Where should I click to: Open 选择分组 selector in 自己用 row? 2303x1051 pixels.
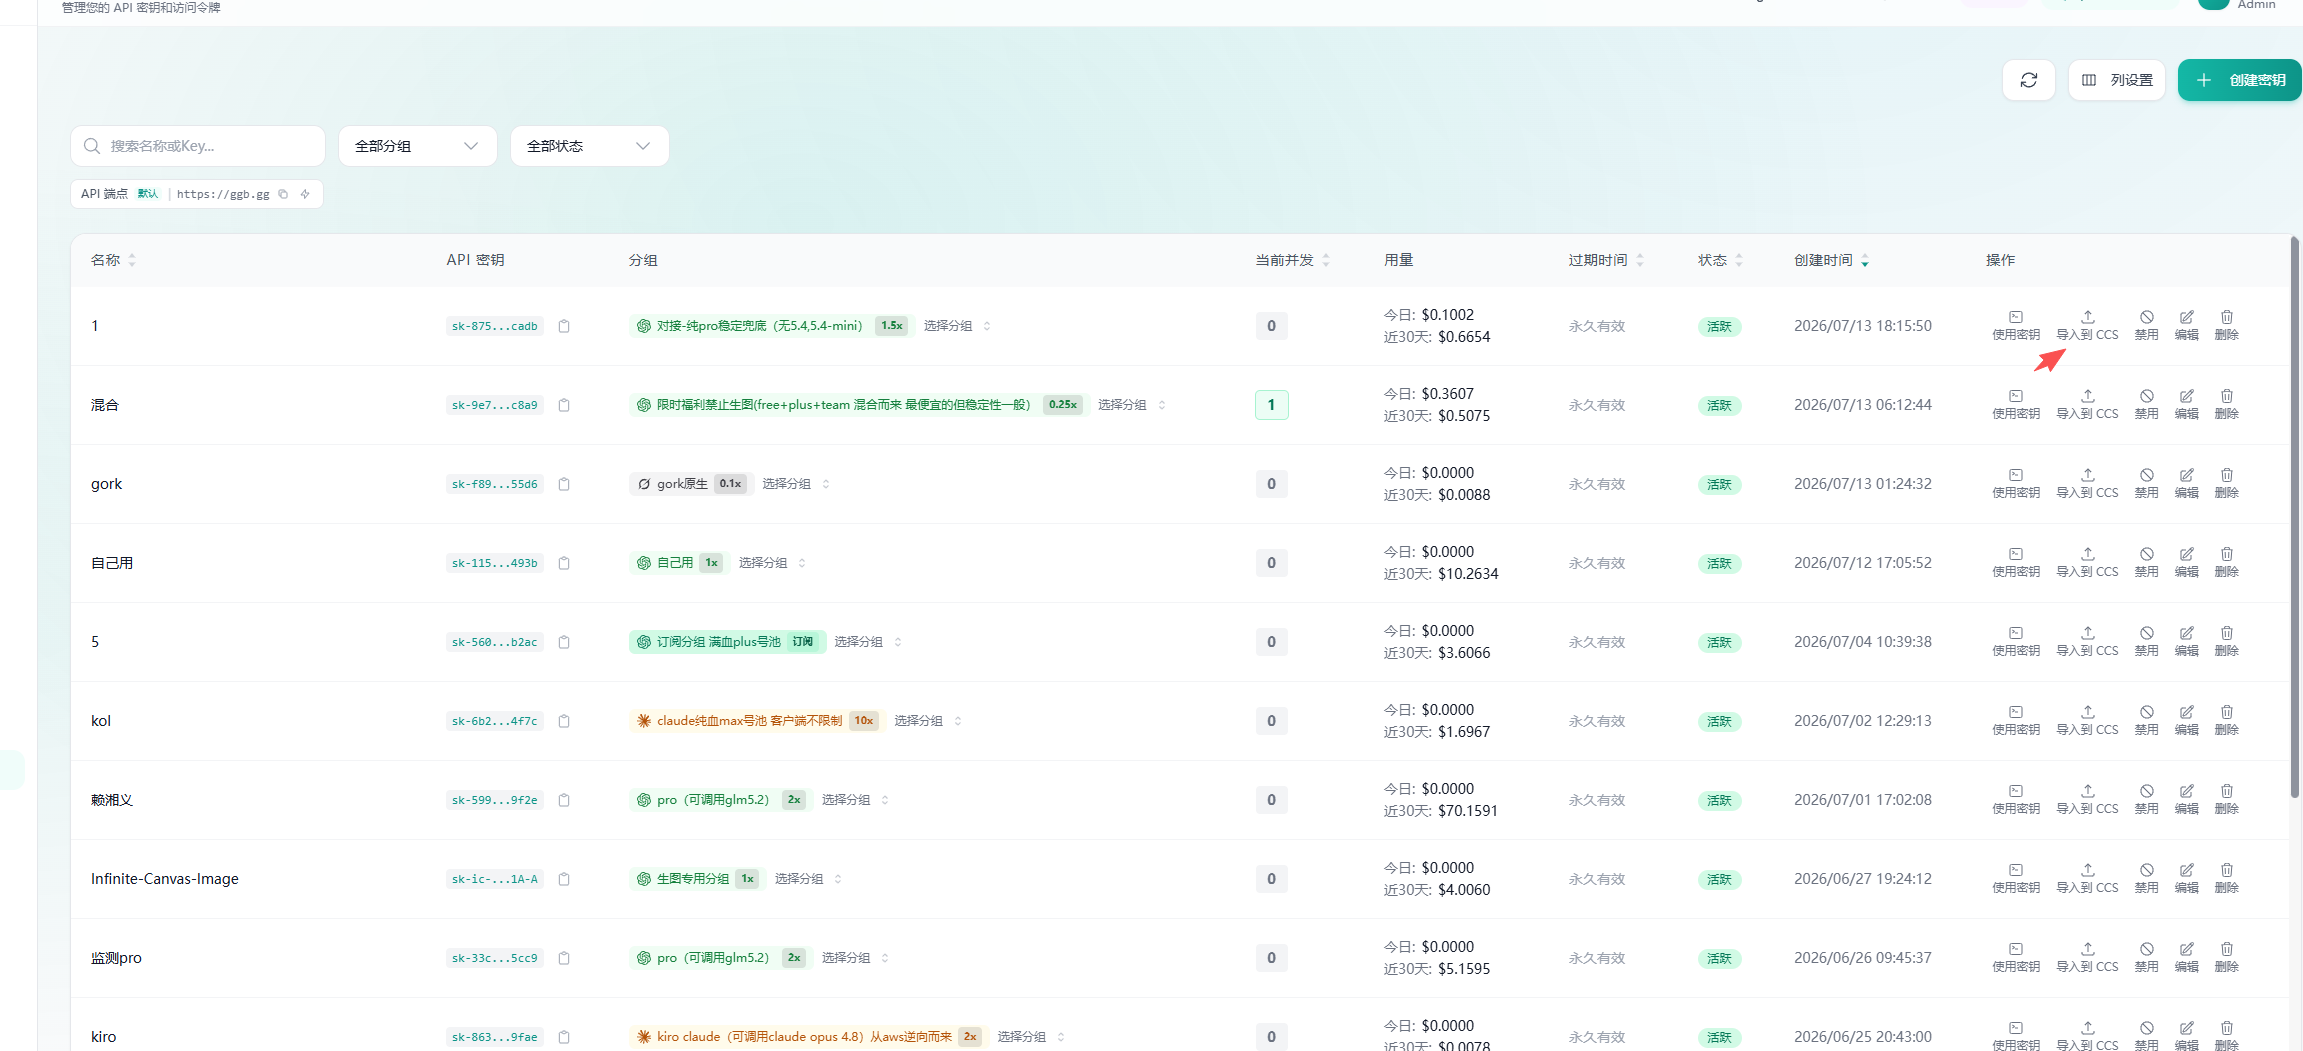point(772,563)
